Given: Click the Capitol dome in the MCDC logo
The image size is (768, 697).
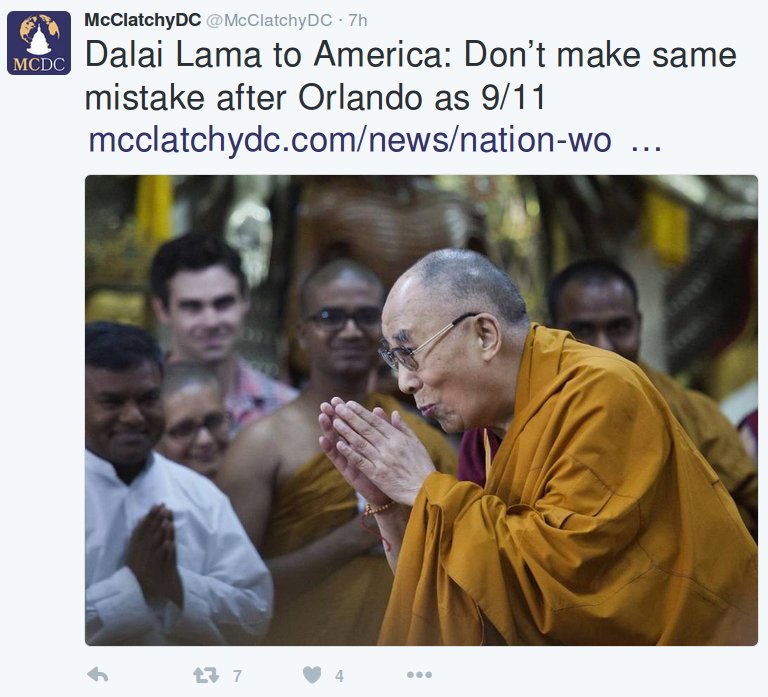Looking at the screenshot, I should [39, 39].
